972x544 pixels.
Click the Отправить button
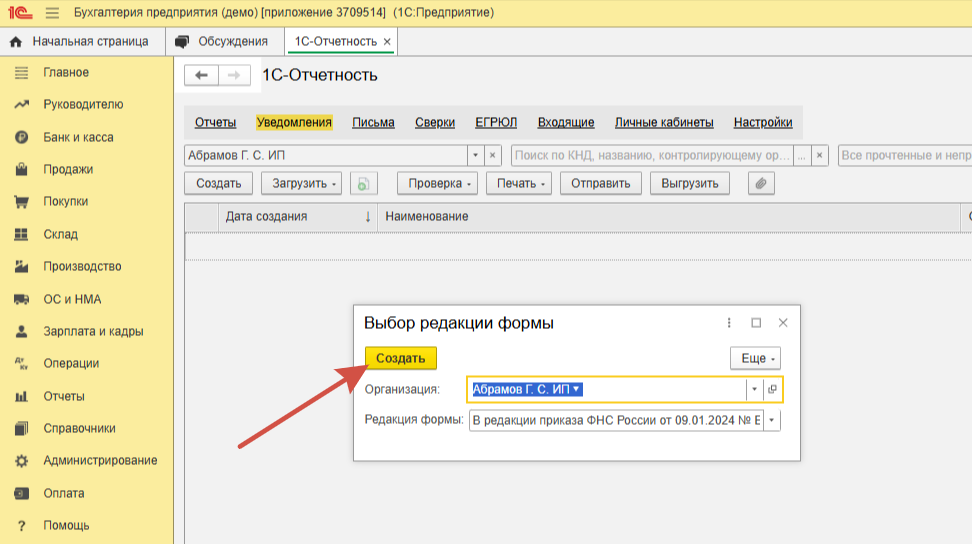pyautogui.click(x=601, y=184)
